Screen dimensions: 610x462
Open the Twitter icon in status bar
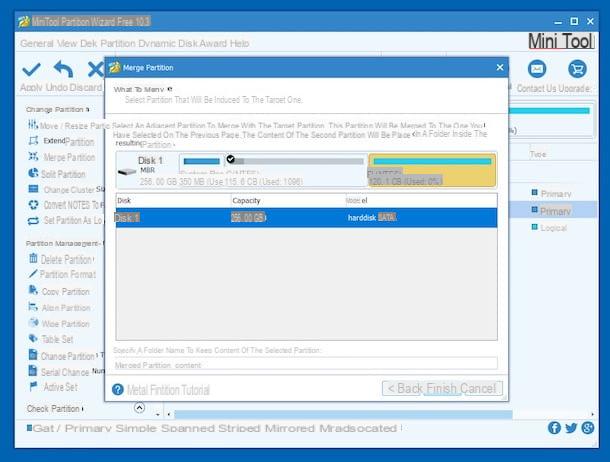pyautogui.click(x=571, y=428)
